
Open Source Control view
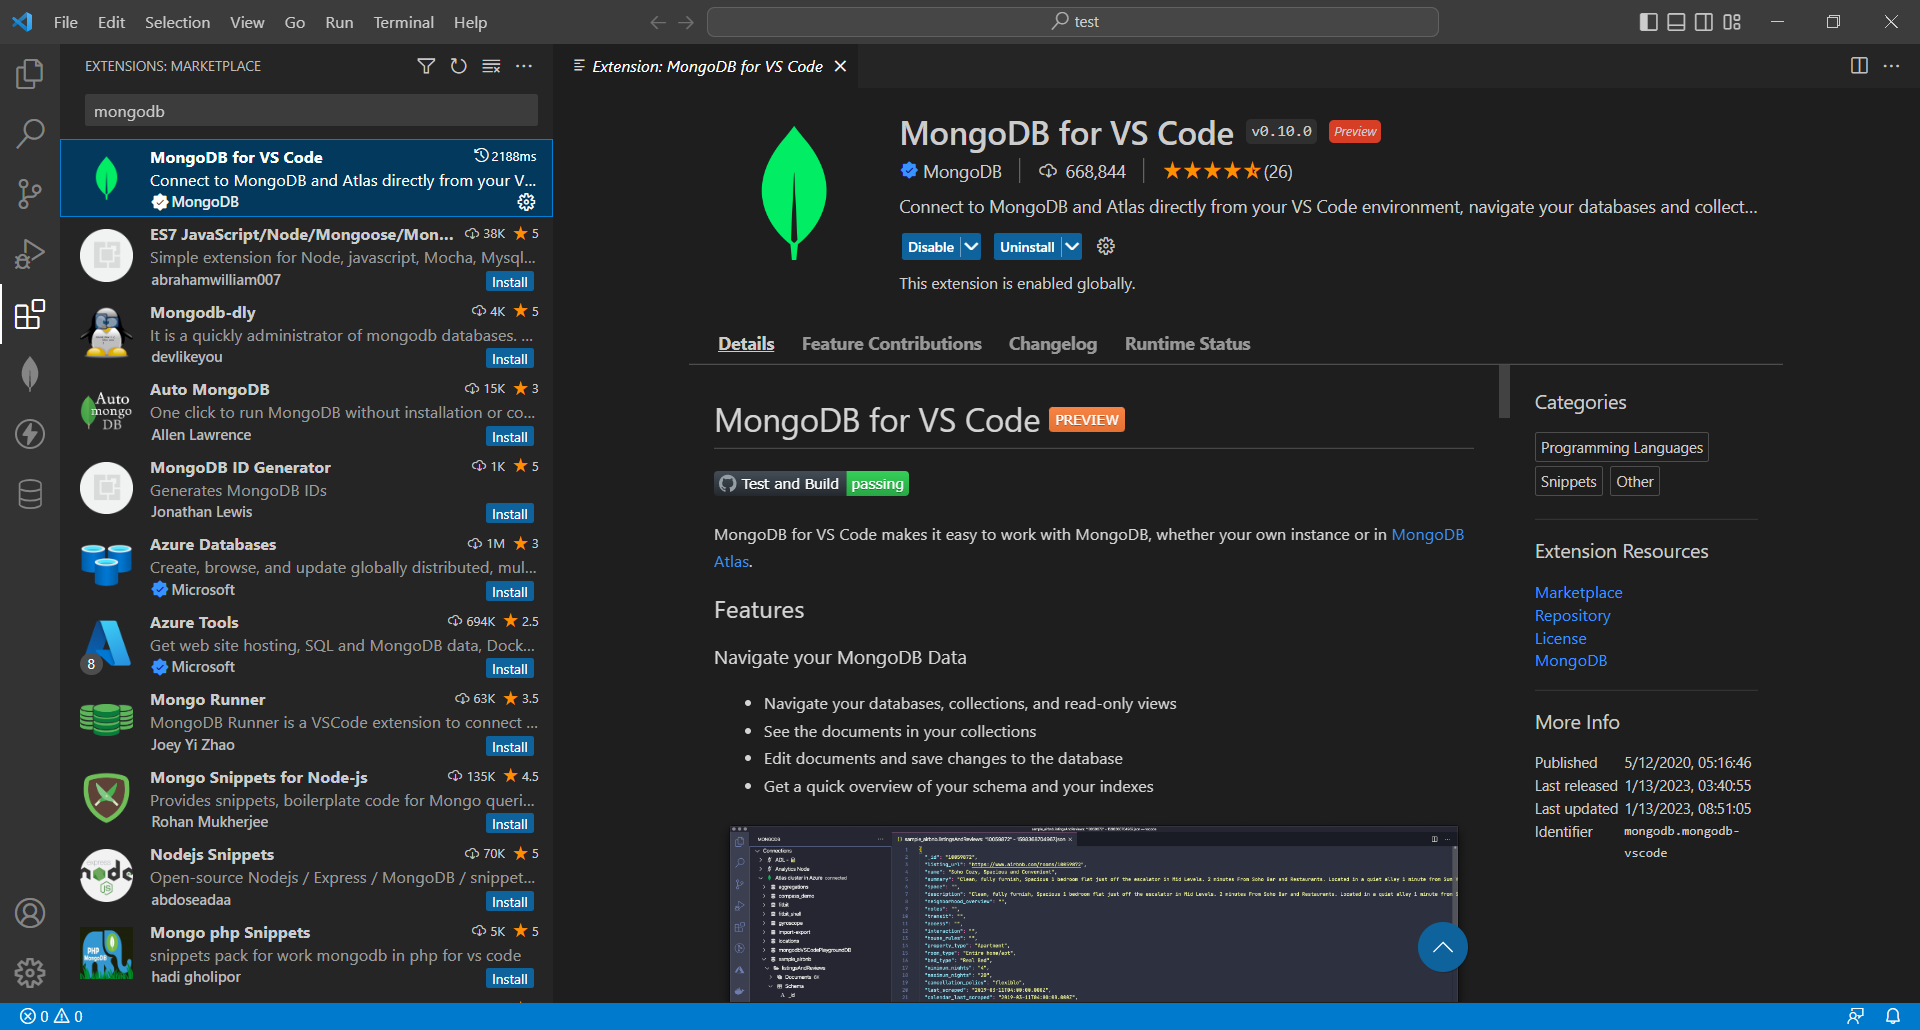[30, 194]
